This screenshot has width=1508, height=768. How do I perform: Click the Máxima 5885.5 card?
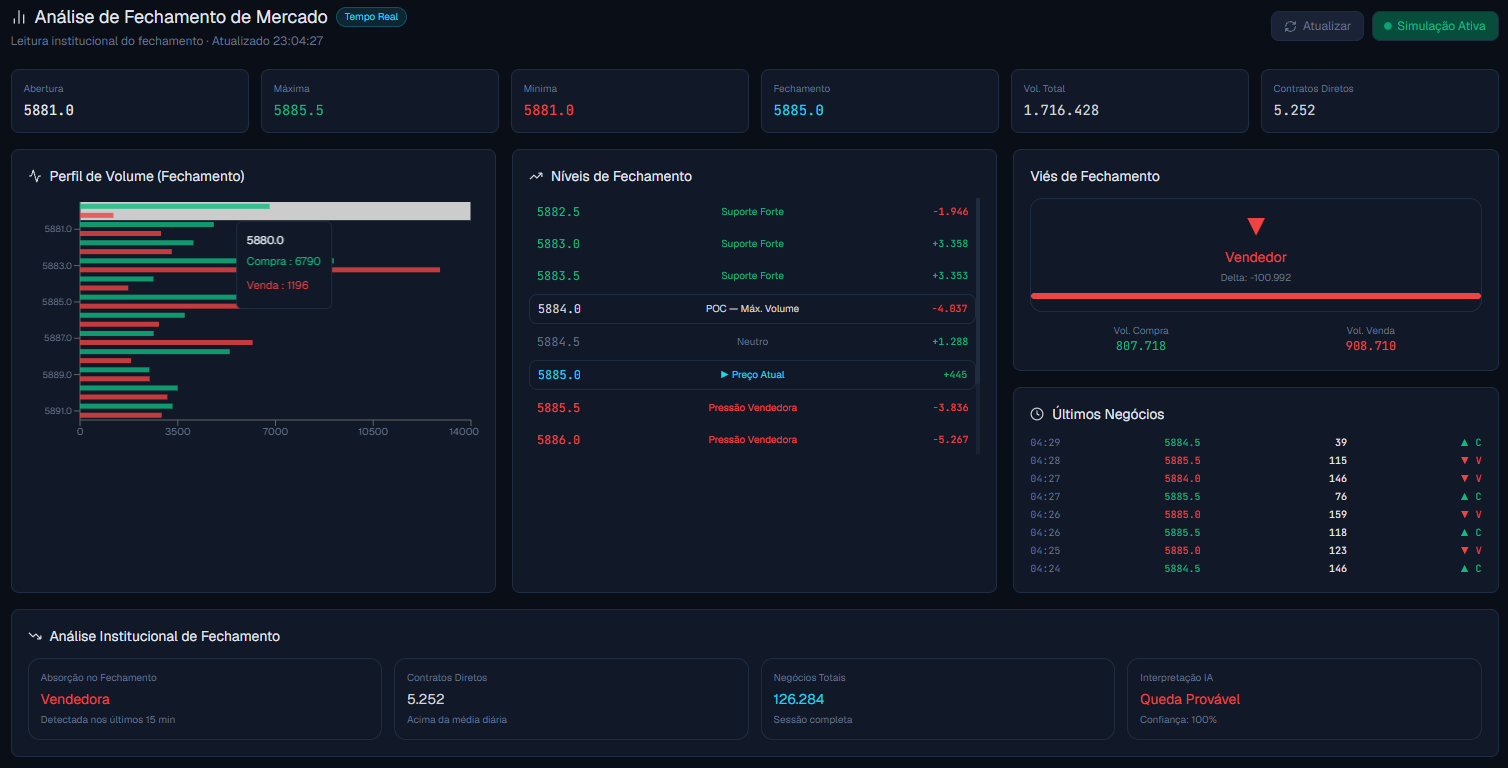coord(380,101)
